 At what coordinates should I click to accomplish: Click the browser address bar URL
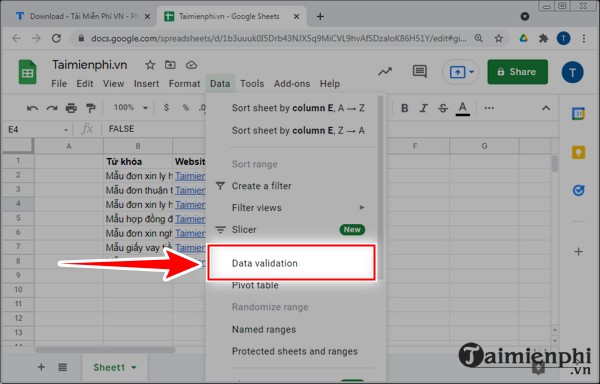(x=279, y=38)
